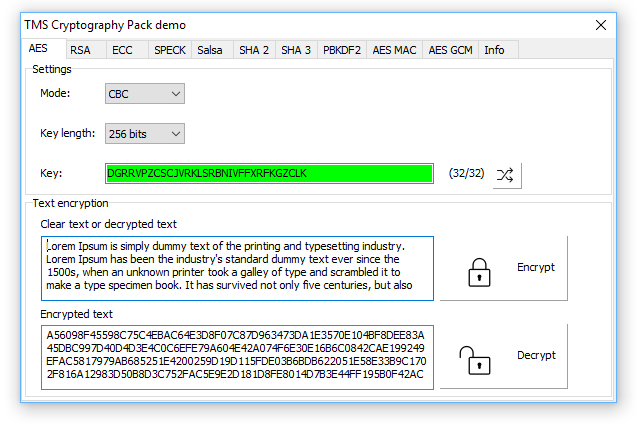Show the Info tab
This screenshot has height=426, width=638.
(x=494, y=50)
